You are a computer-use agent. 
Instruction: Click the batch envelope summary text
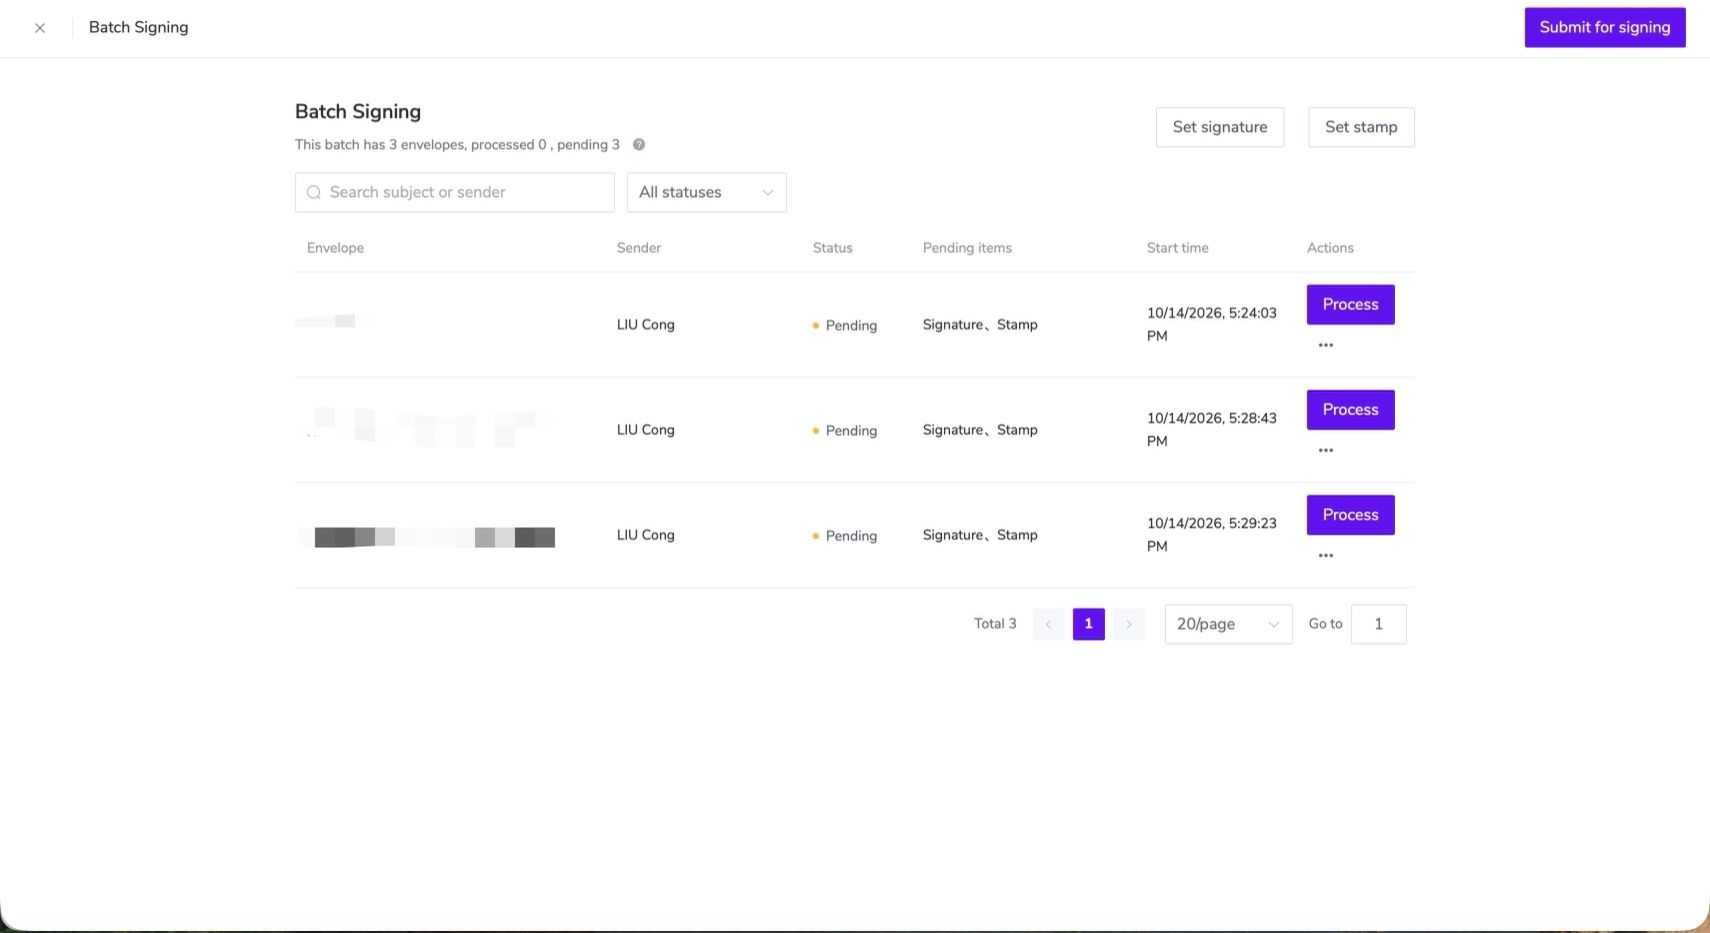click(x=457, y=145)
